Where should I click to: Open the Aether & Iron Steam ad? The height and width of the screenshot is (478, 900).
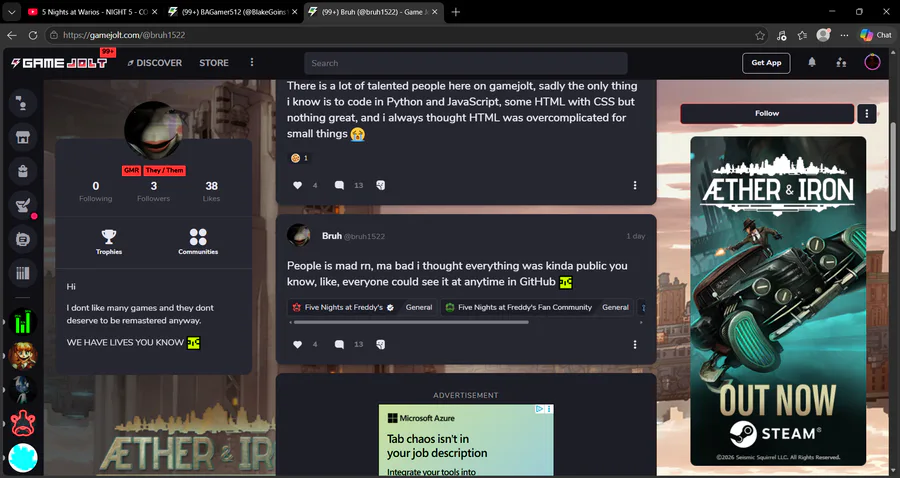pos(778,301)
